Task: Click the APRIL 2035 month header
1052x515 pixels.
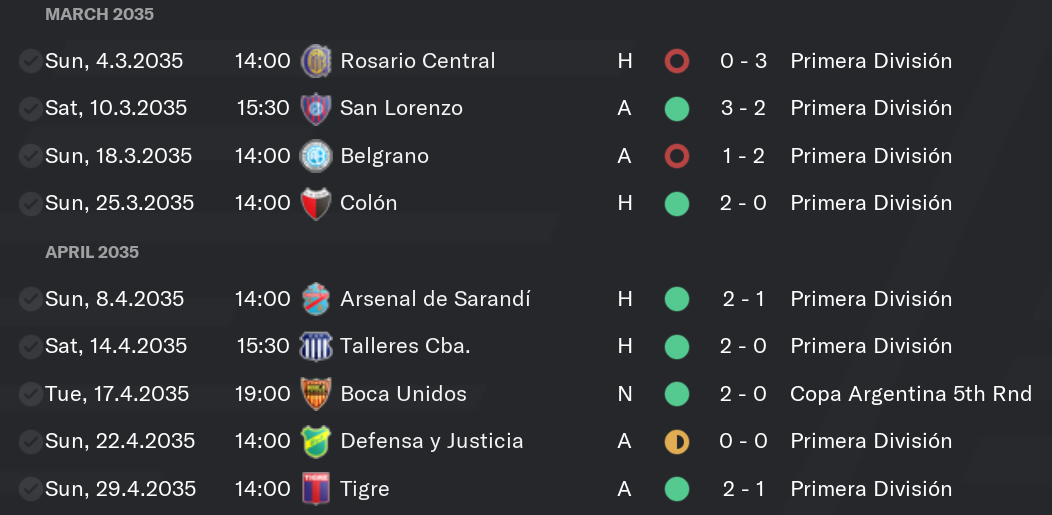Action: click(x=92, y=252)
